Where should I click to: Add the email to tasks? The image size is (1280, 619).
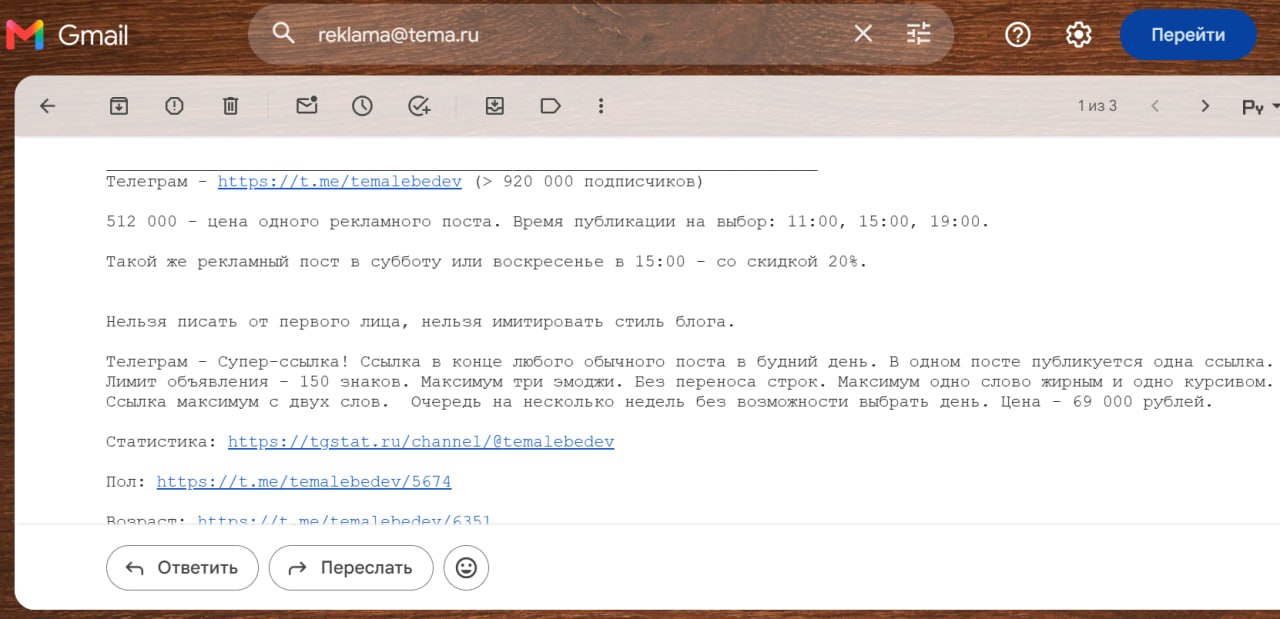pos(419,106)
